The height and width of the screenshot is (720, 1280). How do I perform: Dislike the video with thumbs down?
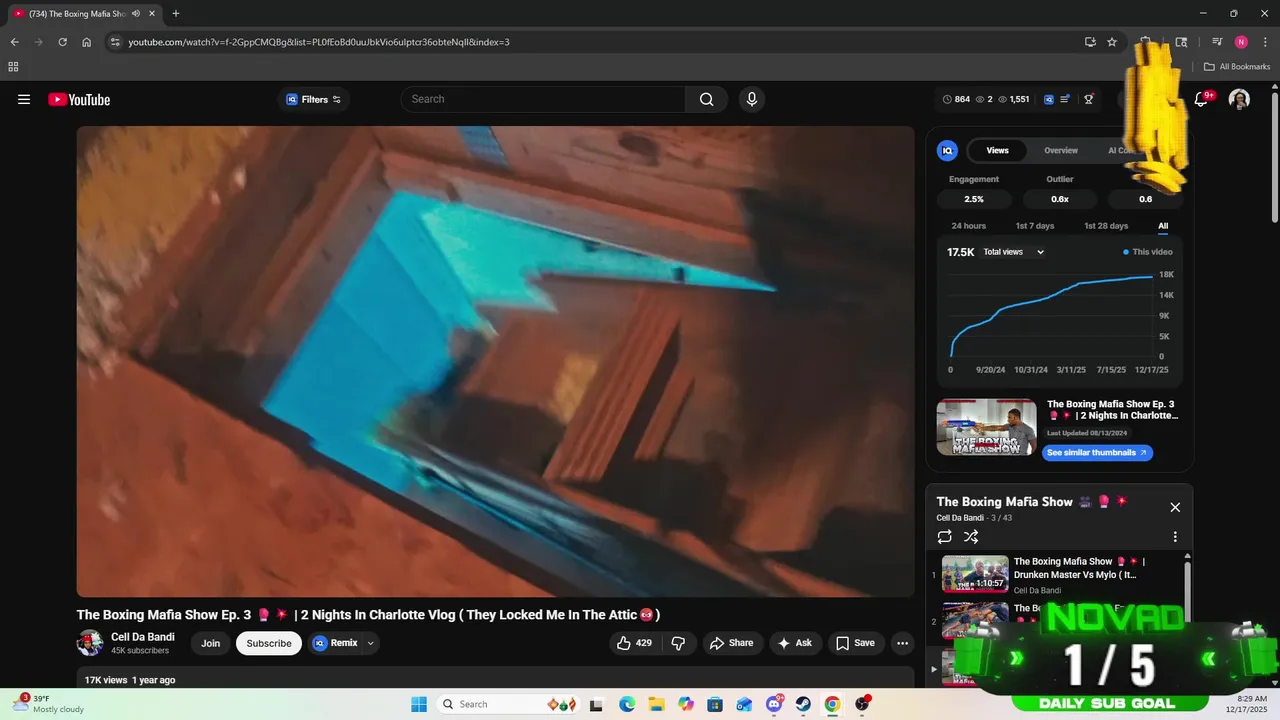[x=678, y=643]
